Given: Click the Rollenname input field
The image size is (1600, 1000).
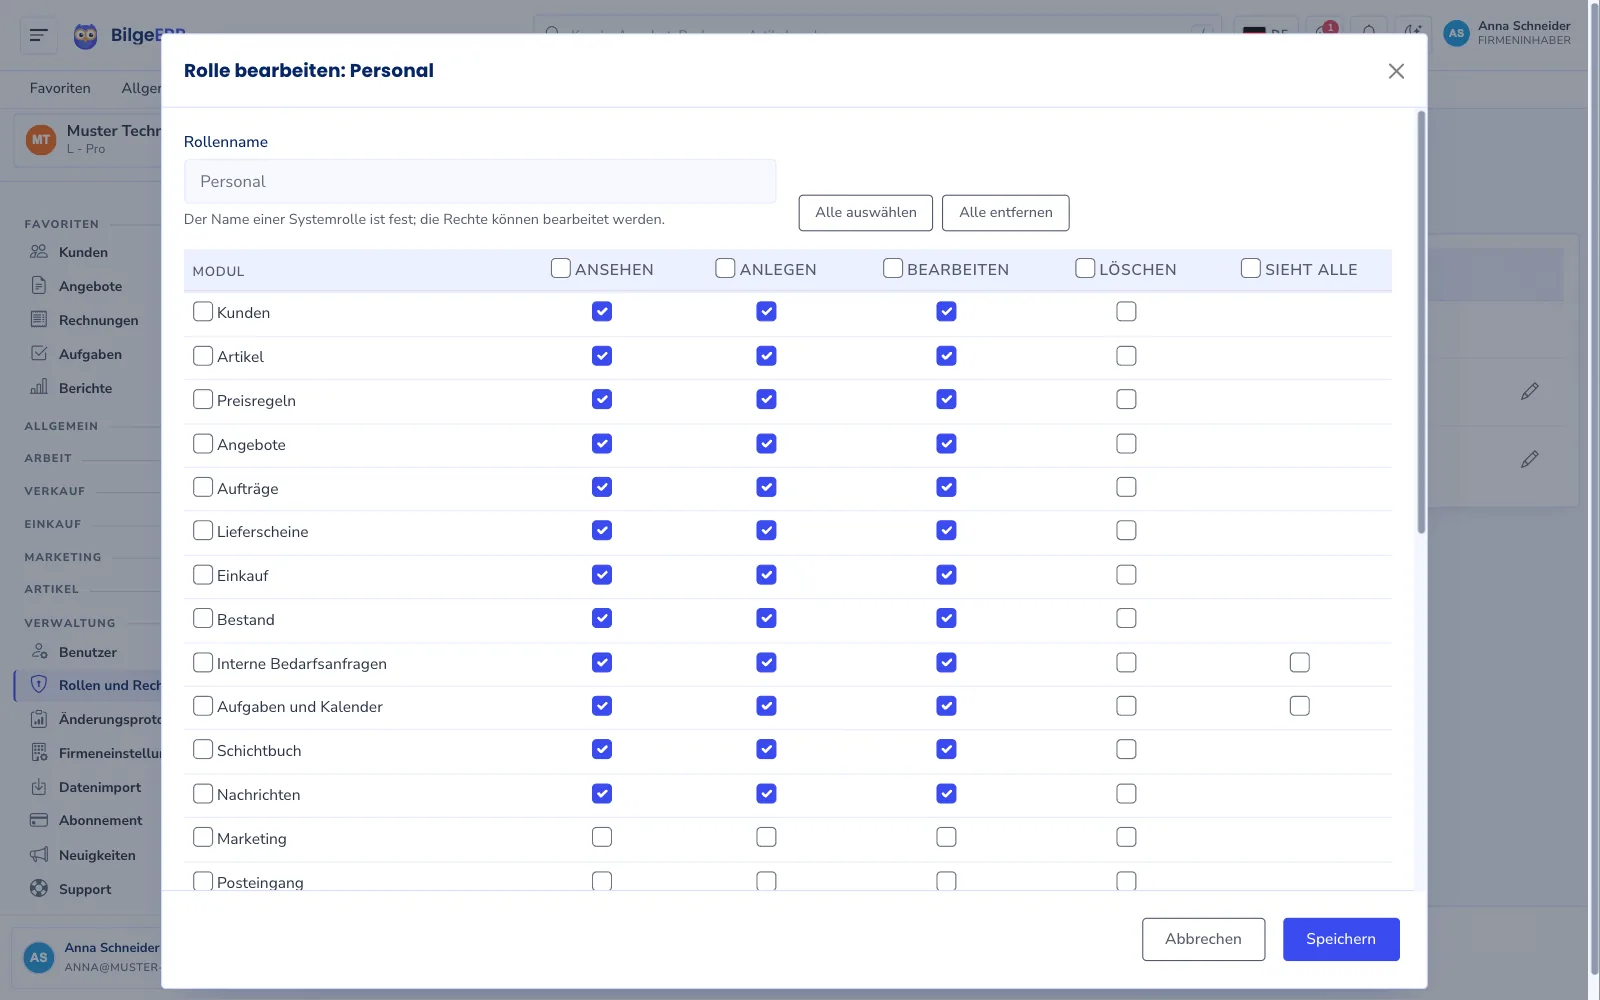Looking at the screenshot, I should 480,181.
